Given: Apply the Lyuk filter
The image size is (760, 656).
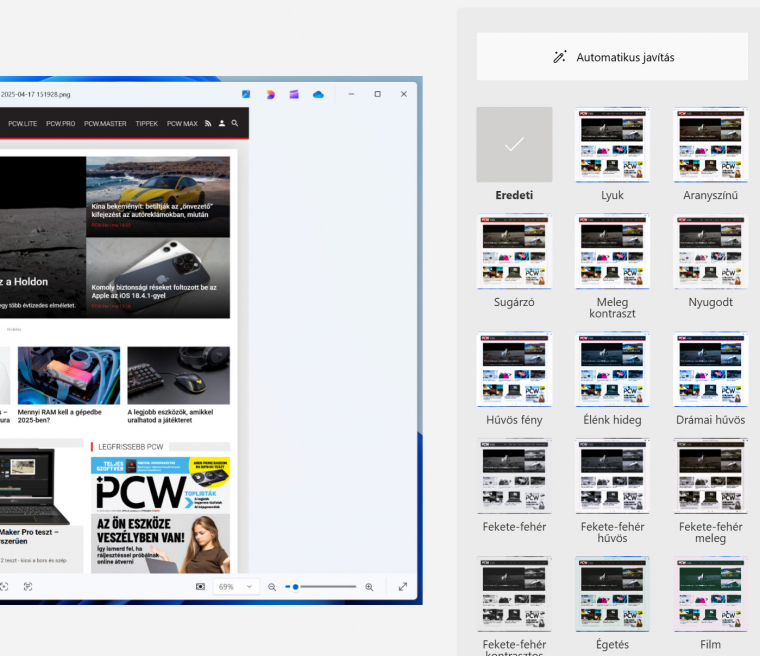Looking at the screenshot, I should coord(612,144).
